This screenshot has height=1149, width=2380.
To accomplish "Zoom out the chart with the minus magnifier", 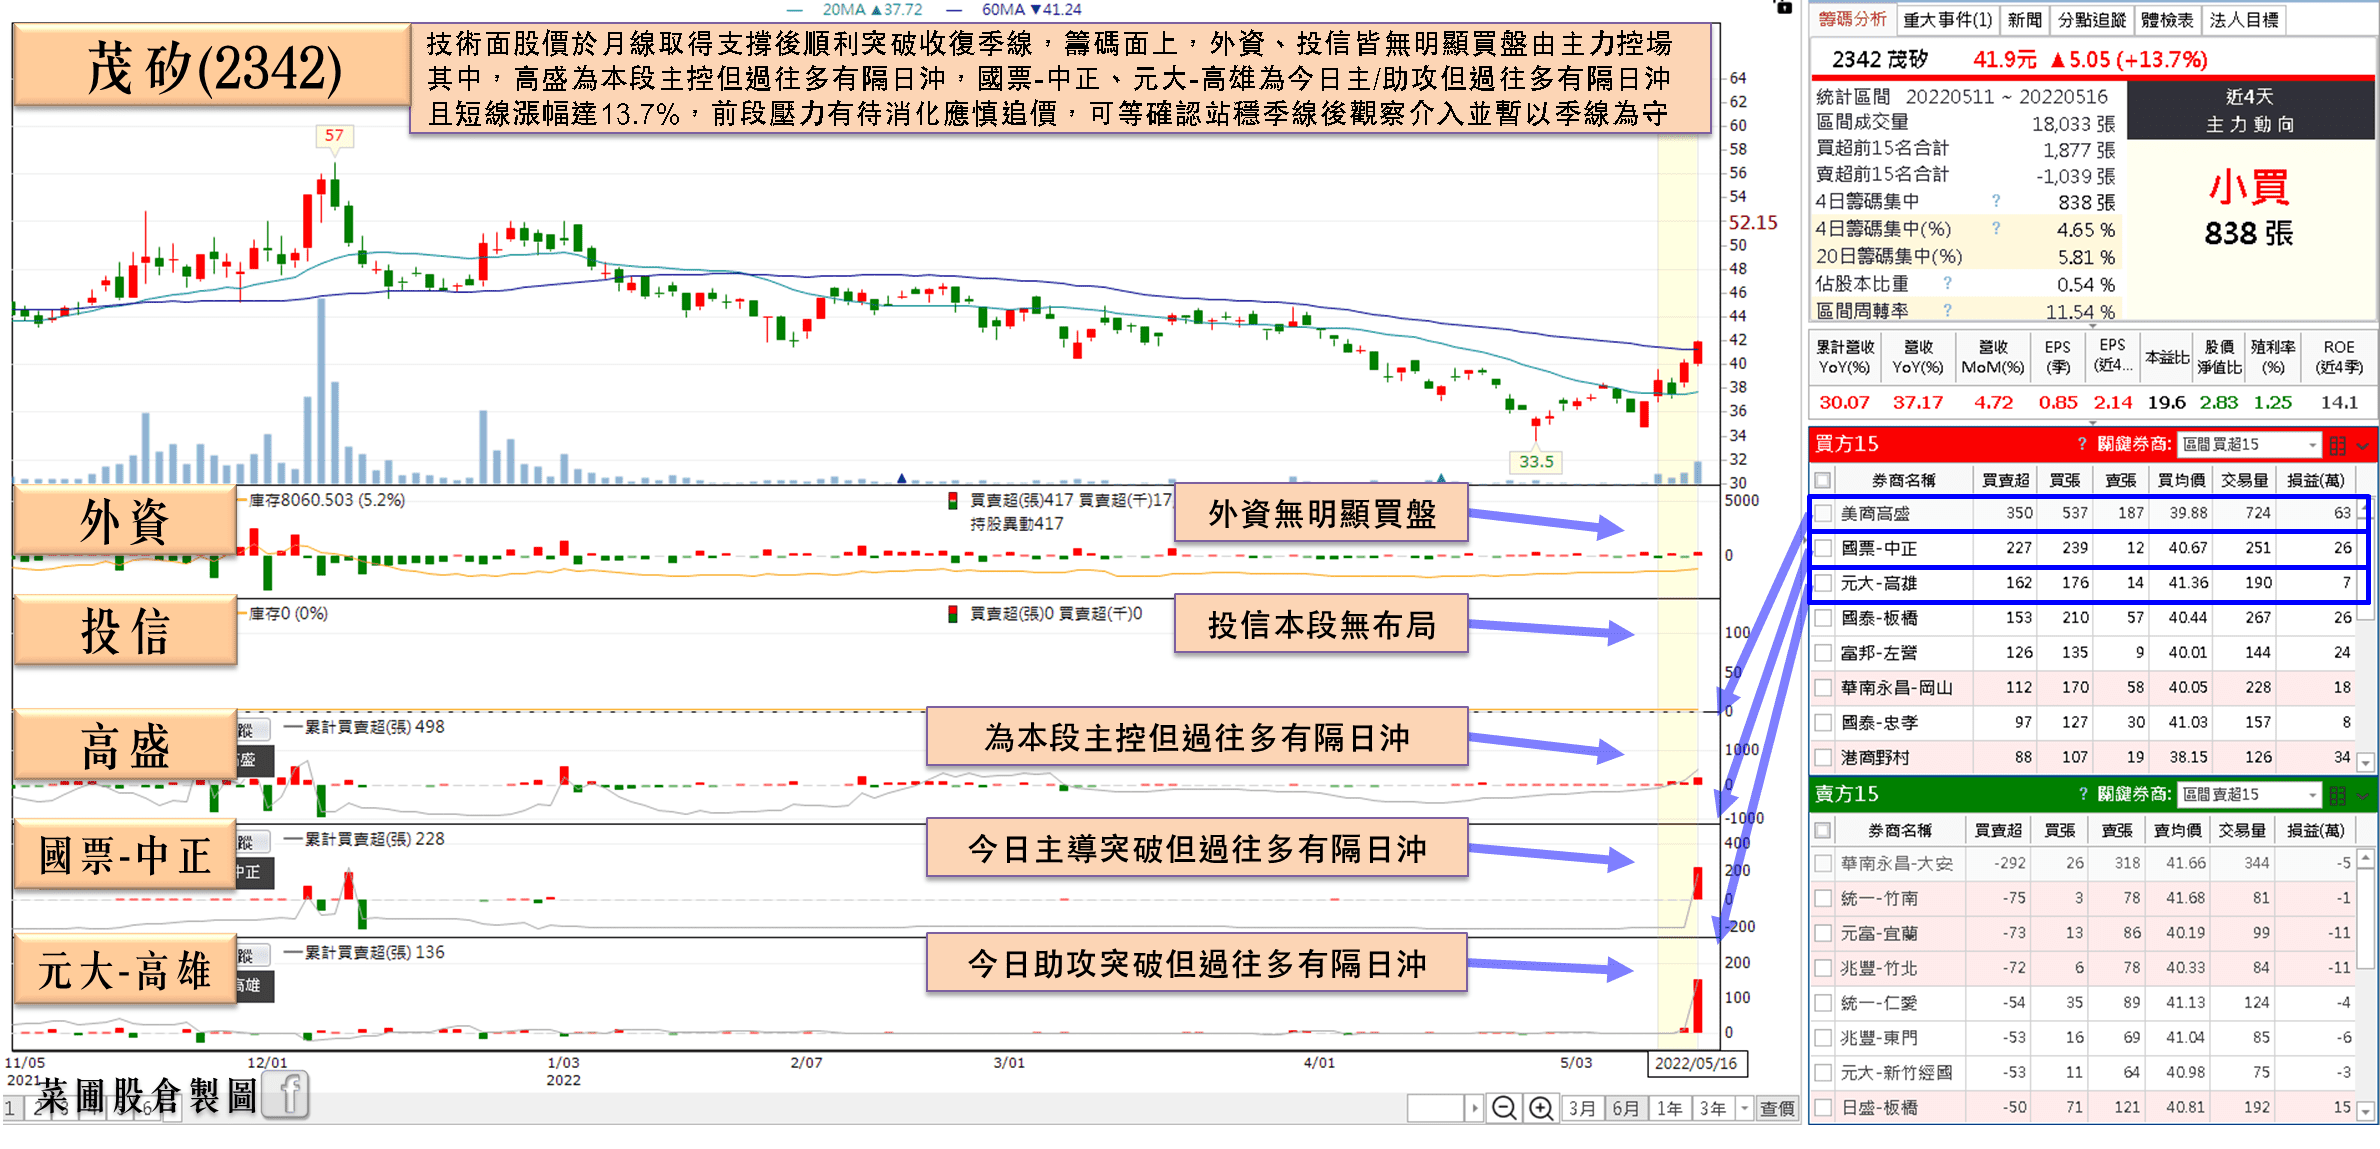I will pyautogui.click(x=1504, y=1108).
